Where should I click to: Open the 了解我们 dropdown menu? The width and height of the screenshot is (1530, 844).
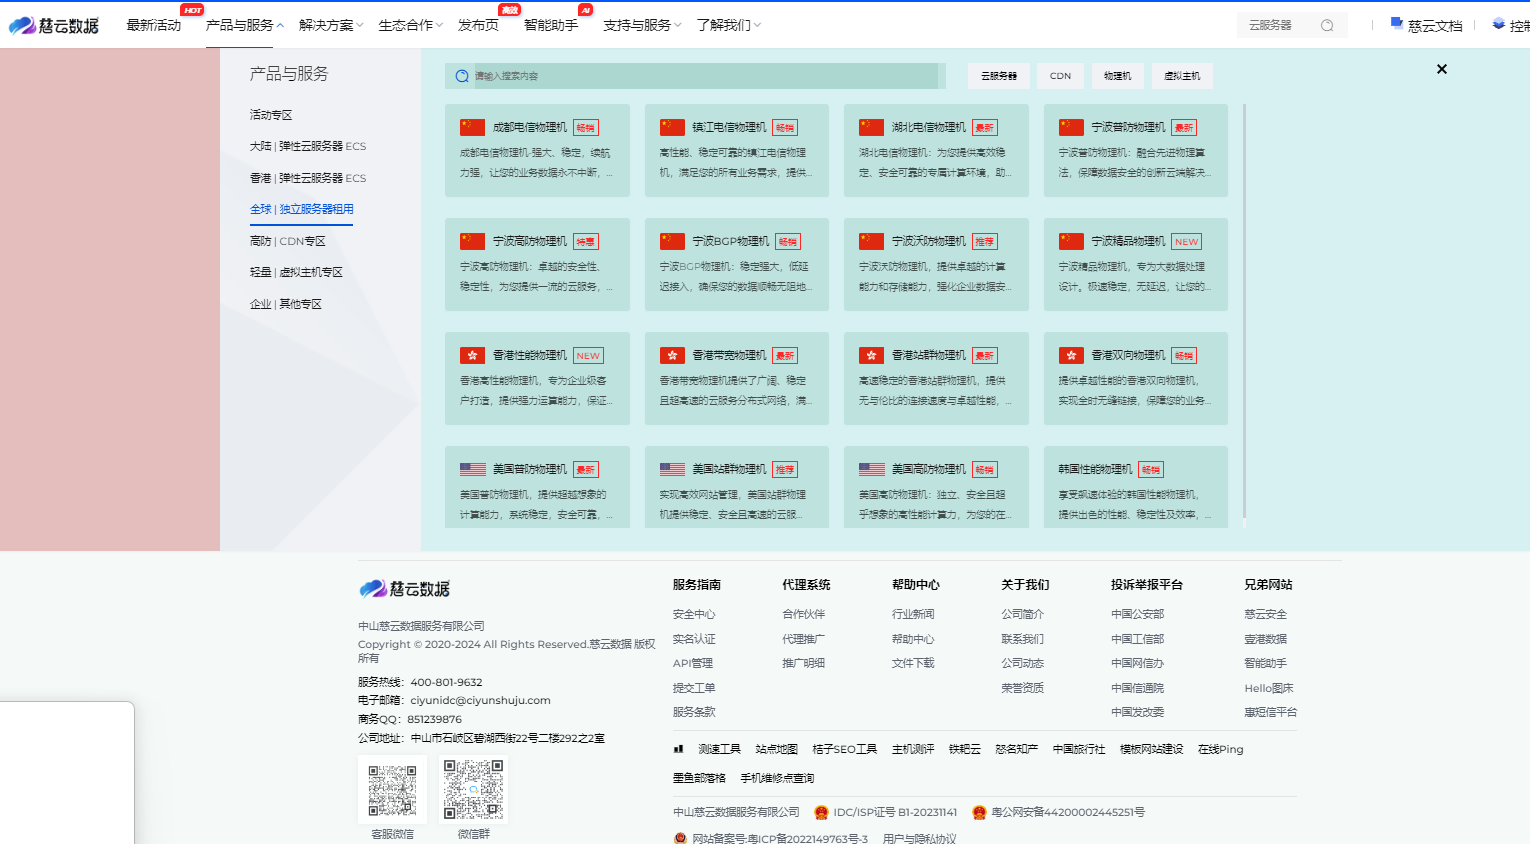728,25
